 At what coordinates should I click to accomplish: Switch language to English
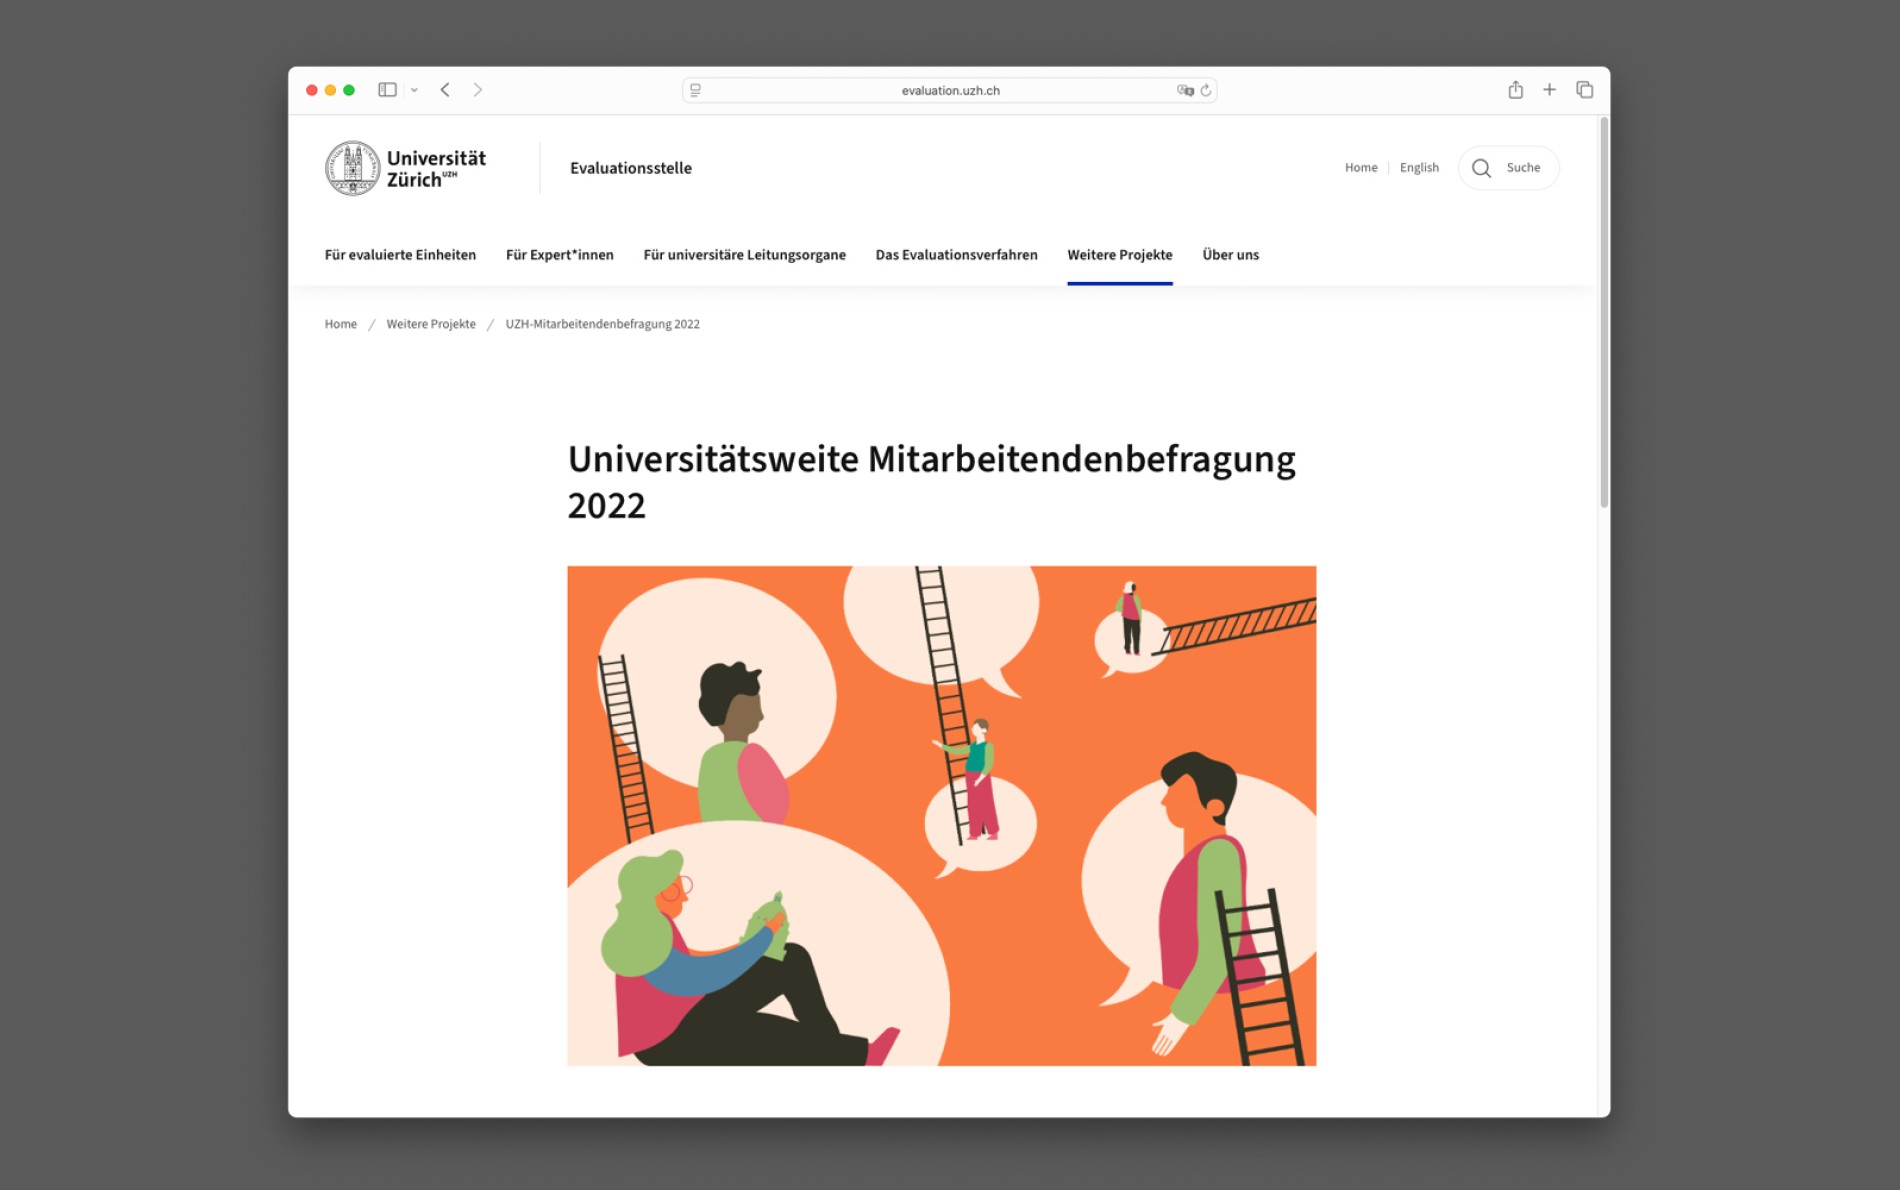1418,168
